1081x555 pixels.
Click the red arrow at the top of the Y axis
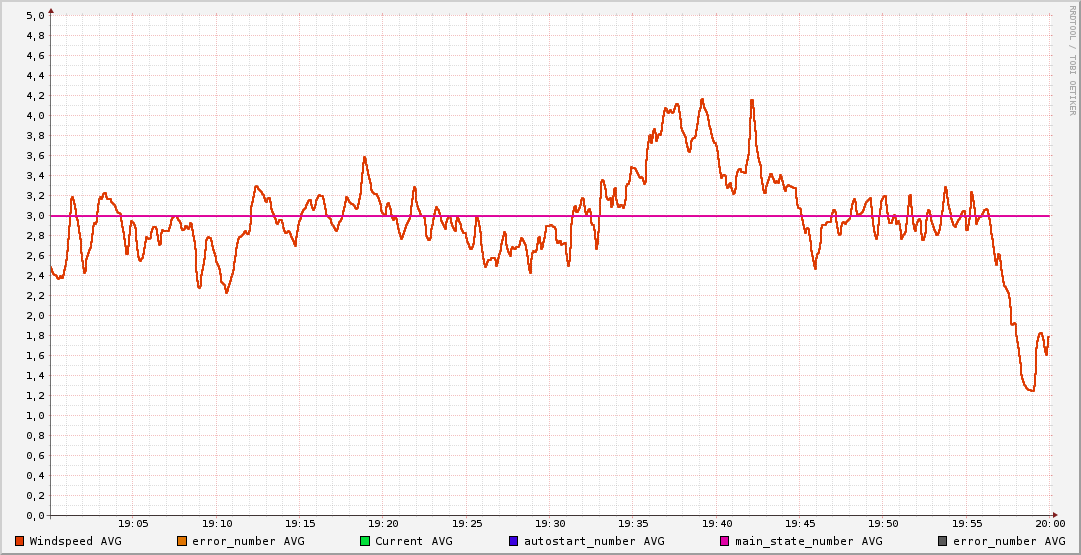50,10
